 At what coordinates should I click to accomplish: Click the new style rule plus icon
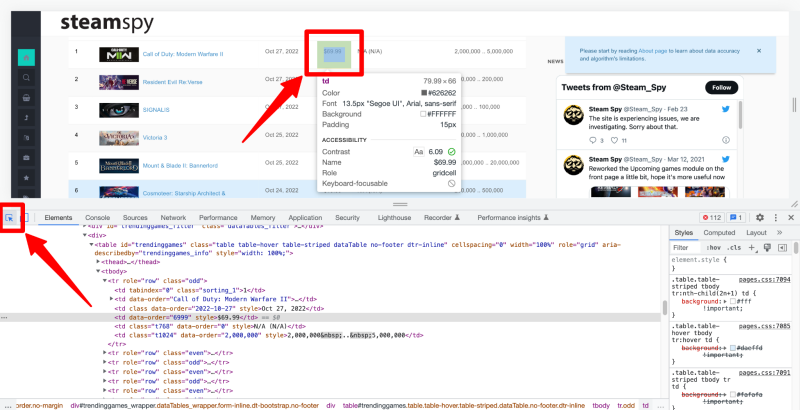751,247
